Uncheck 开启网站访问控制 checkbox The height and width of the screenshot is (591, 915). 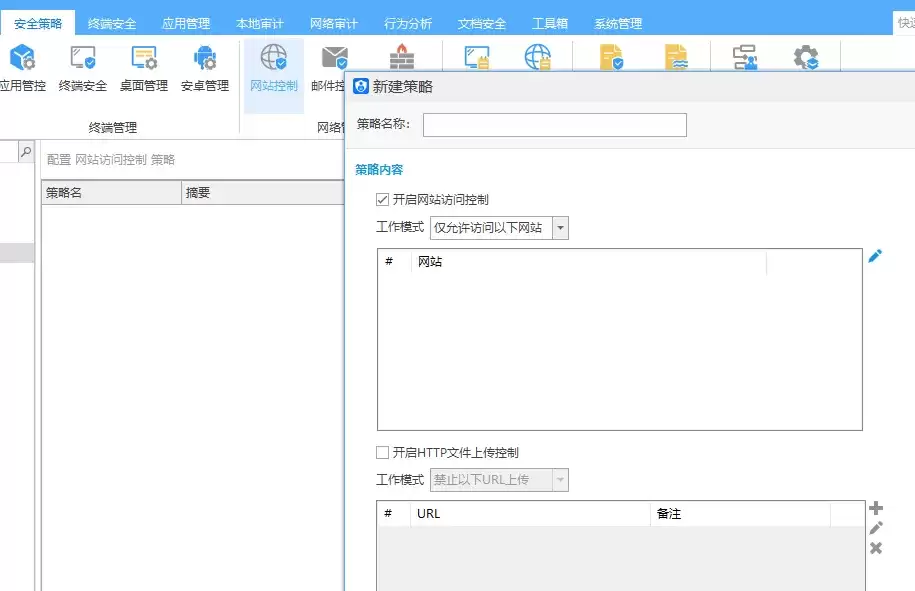(382, 200)
